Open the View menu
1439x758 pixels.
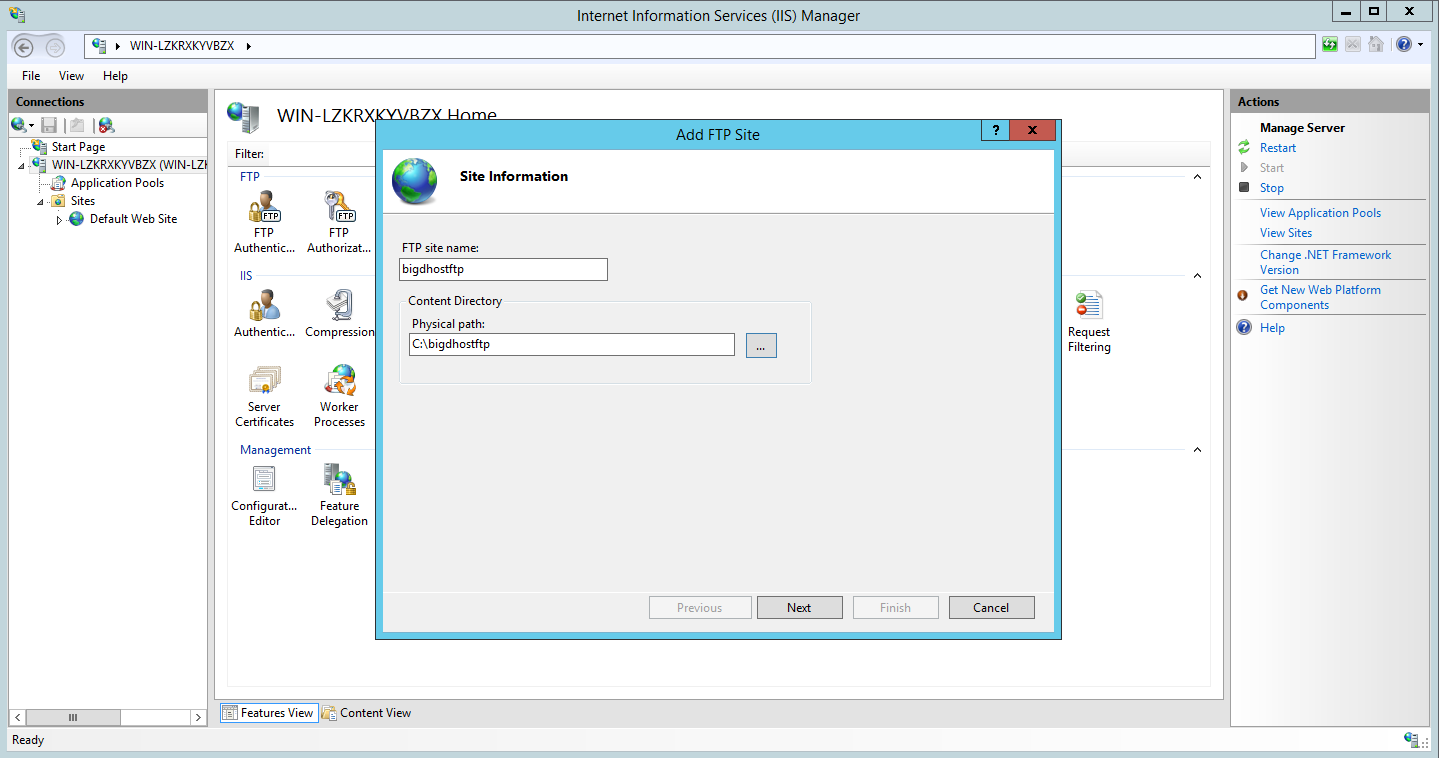click(x=71, y=76)
